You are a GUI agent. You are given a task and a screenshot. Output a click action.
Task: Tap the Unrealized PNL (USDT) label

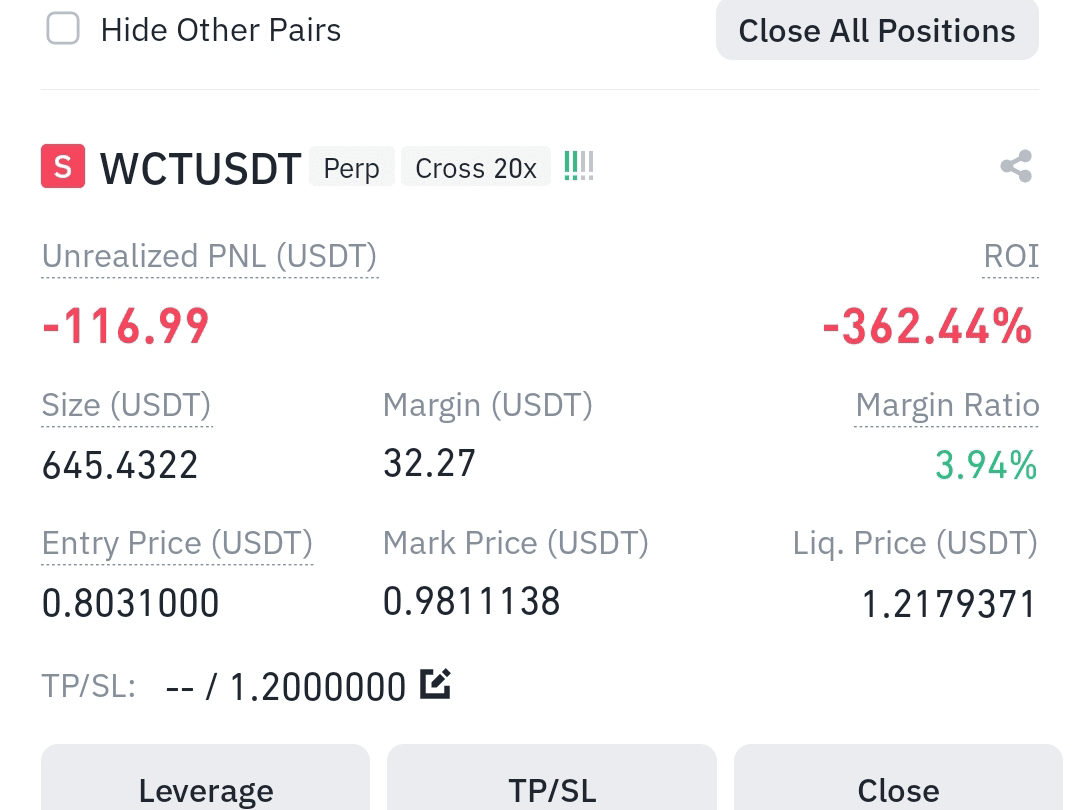(x=209, y=257)
